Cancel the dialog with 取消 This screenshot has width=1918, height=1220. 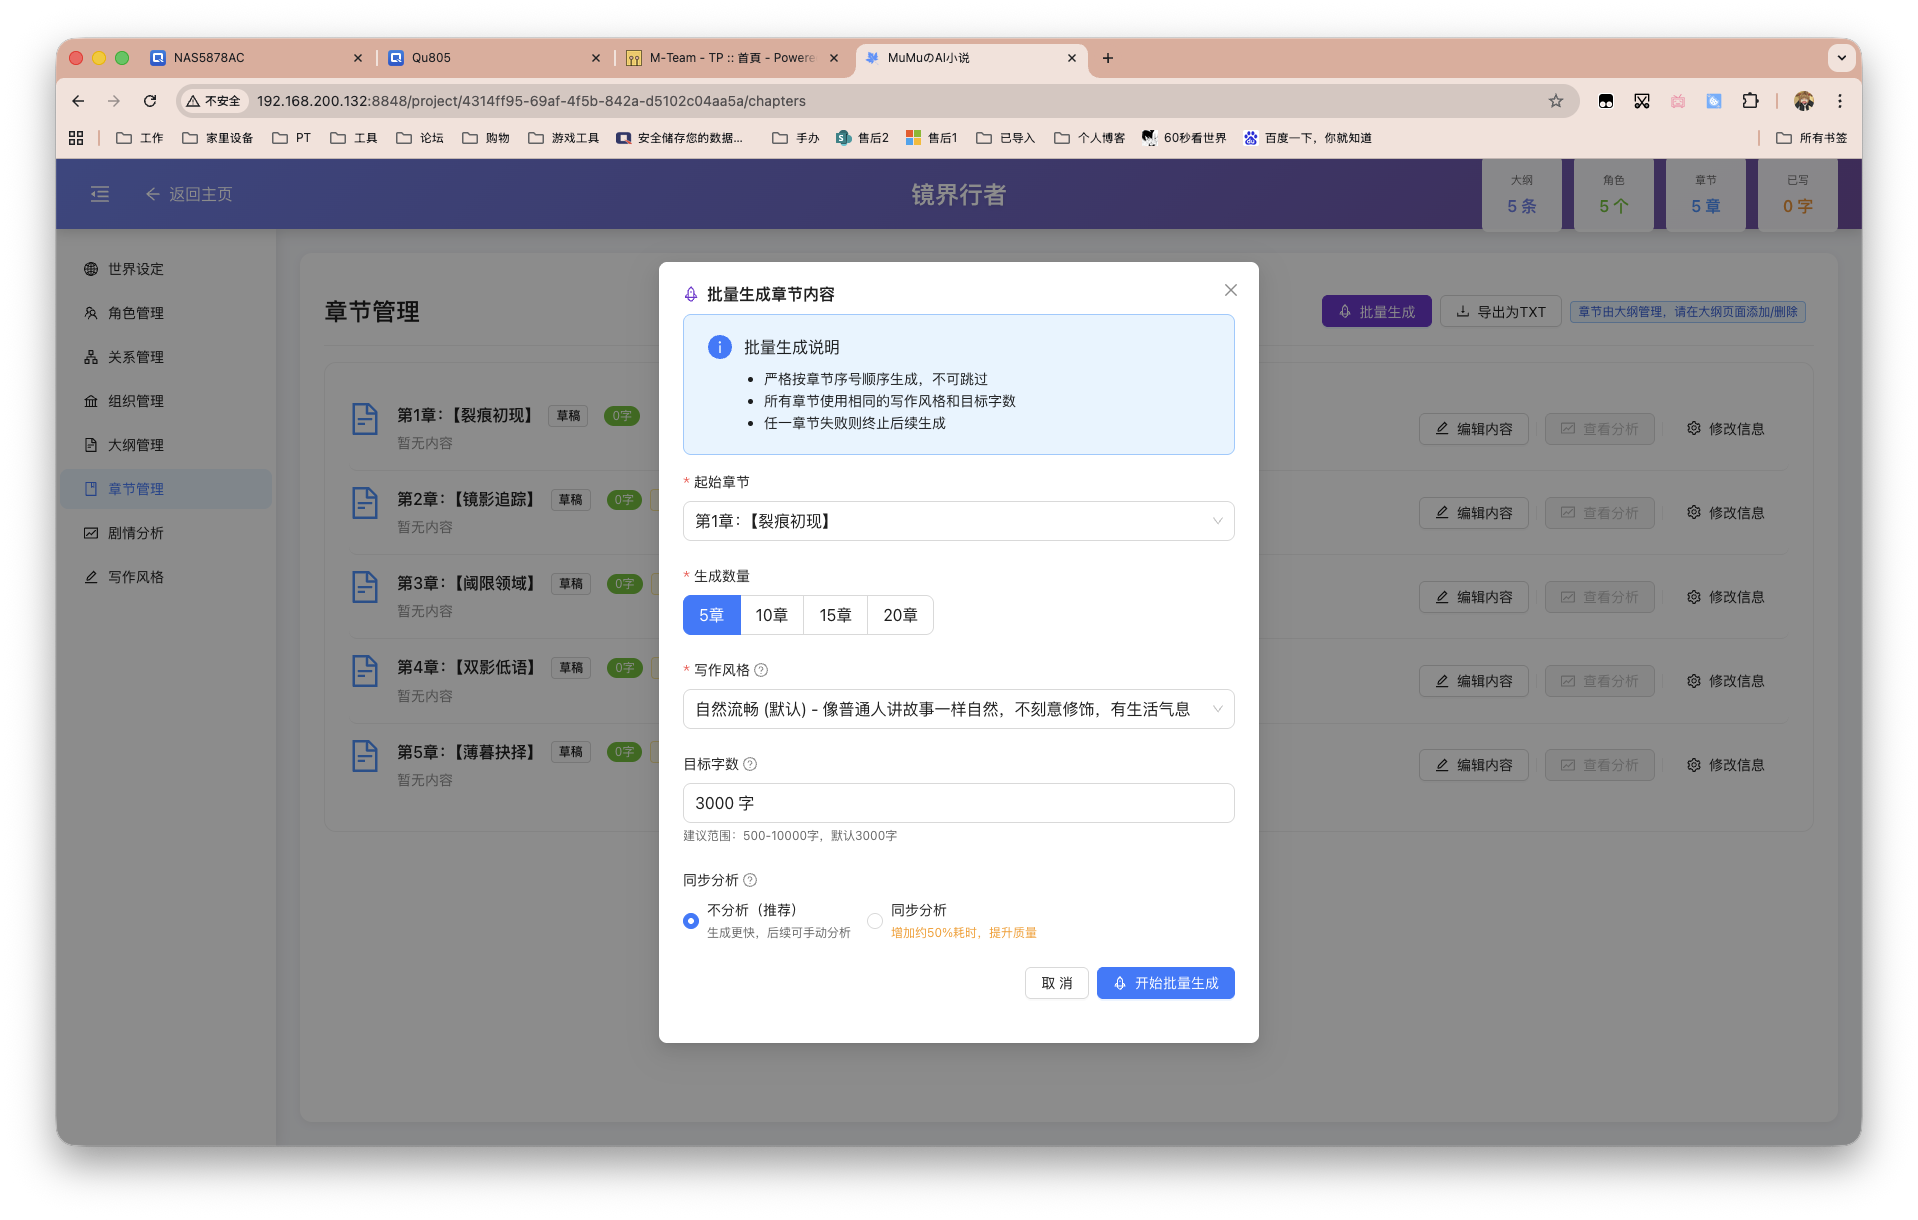coord(1056,982)
